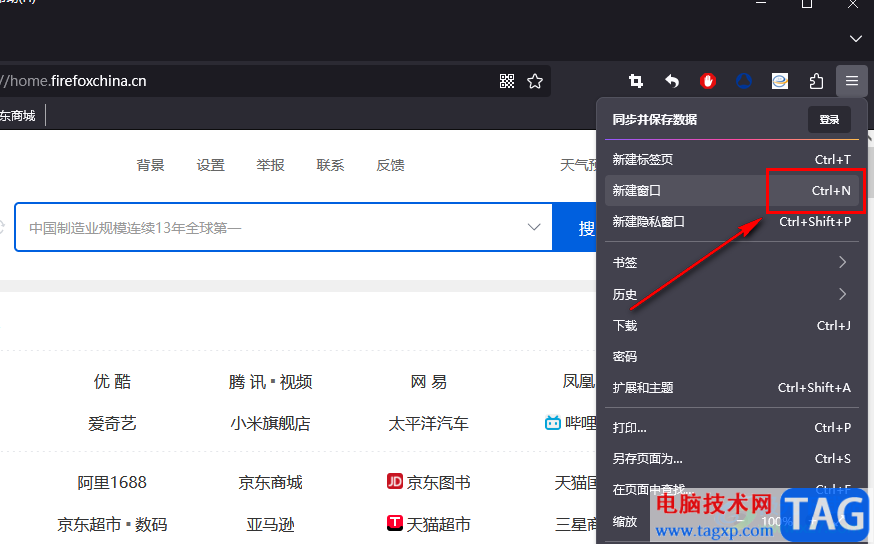This screenshot has height=544, width=874.
Task: Choose 打印... in the menu
Action: [x=731, y=428]
